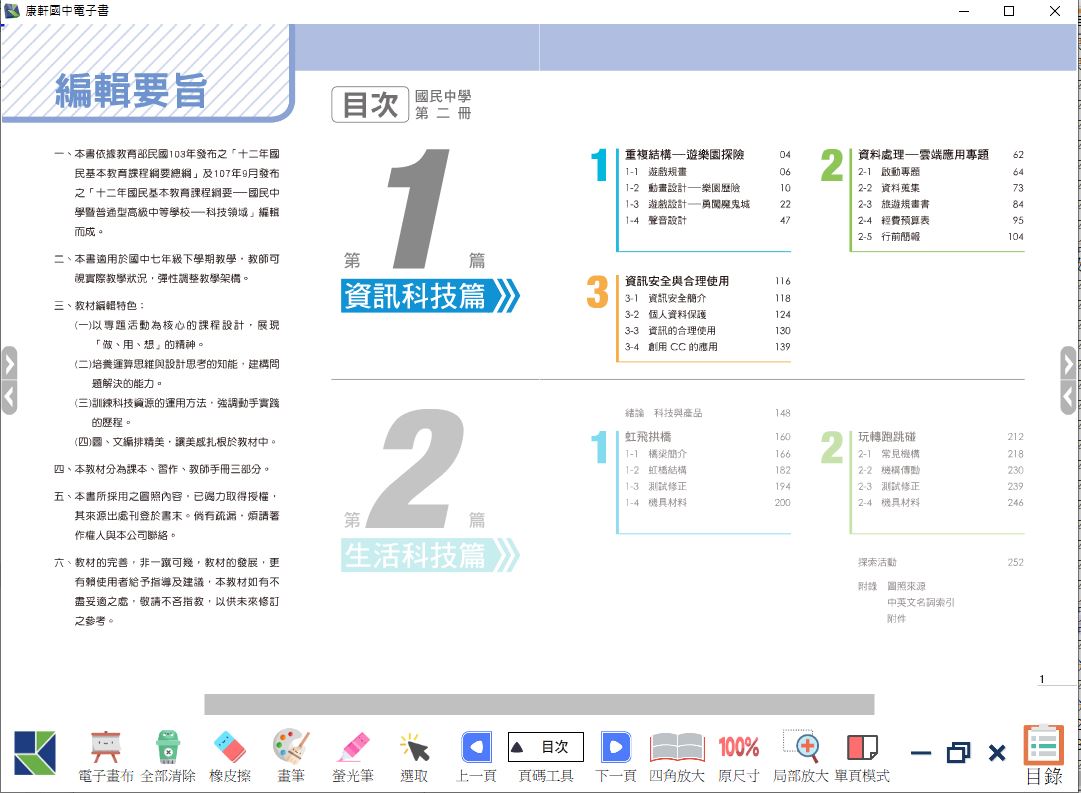Click the 康軒 logo in bottom toolbar
The image size is (1081, 793).
coord(35,753)
